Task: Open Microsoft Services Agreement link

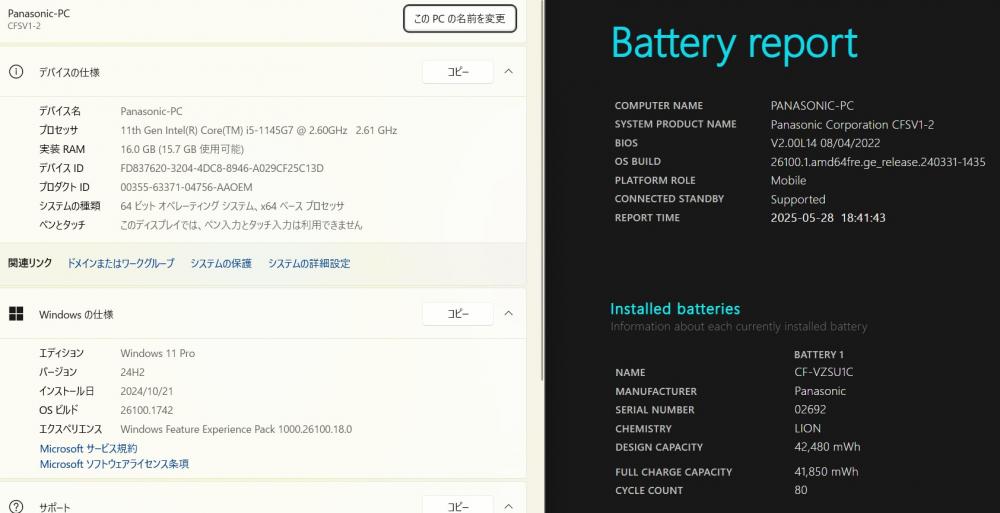Action: (x=89, y=449)
